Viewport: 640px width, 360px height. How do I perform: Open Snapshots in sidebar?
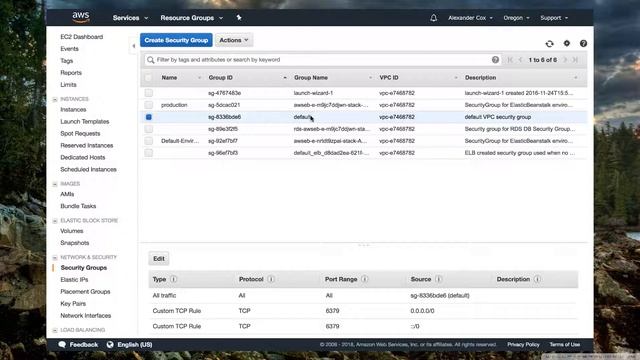(x=74, y=243)
